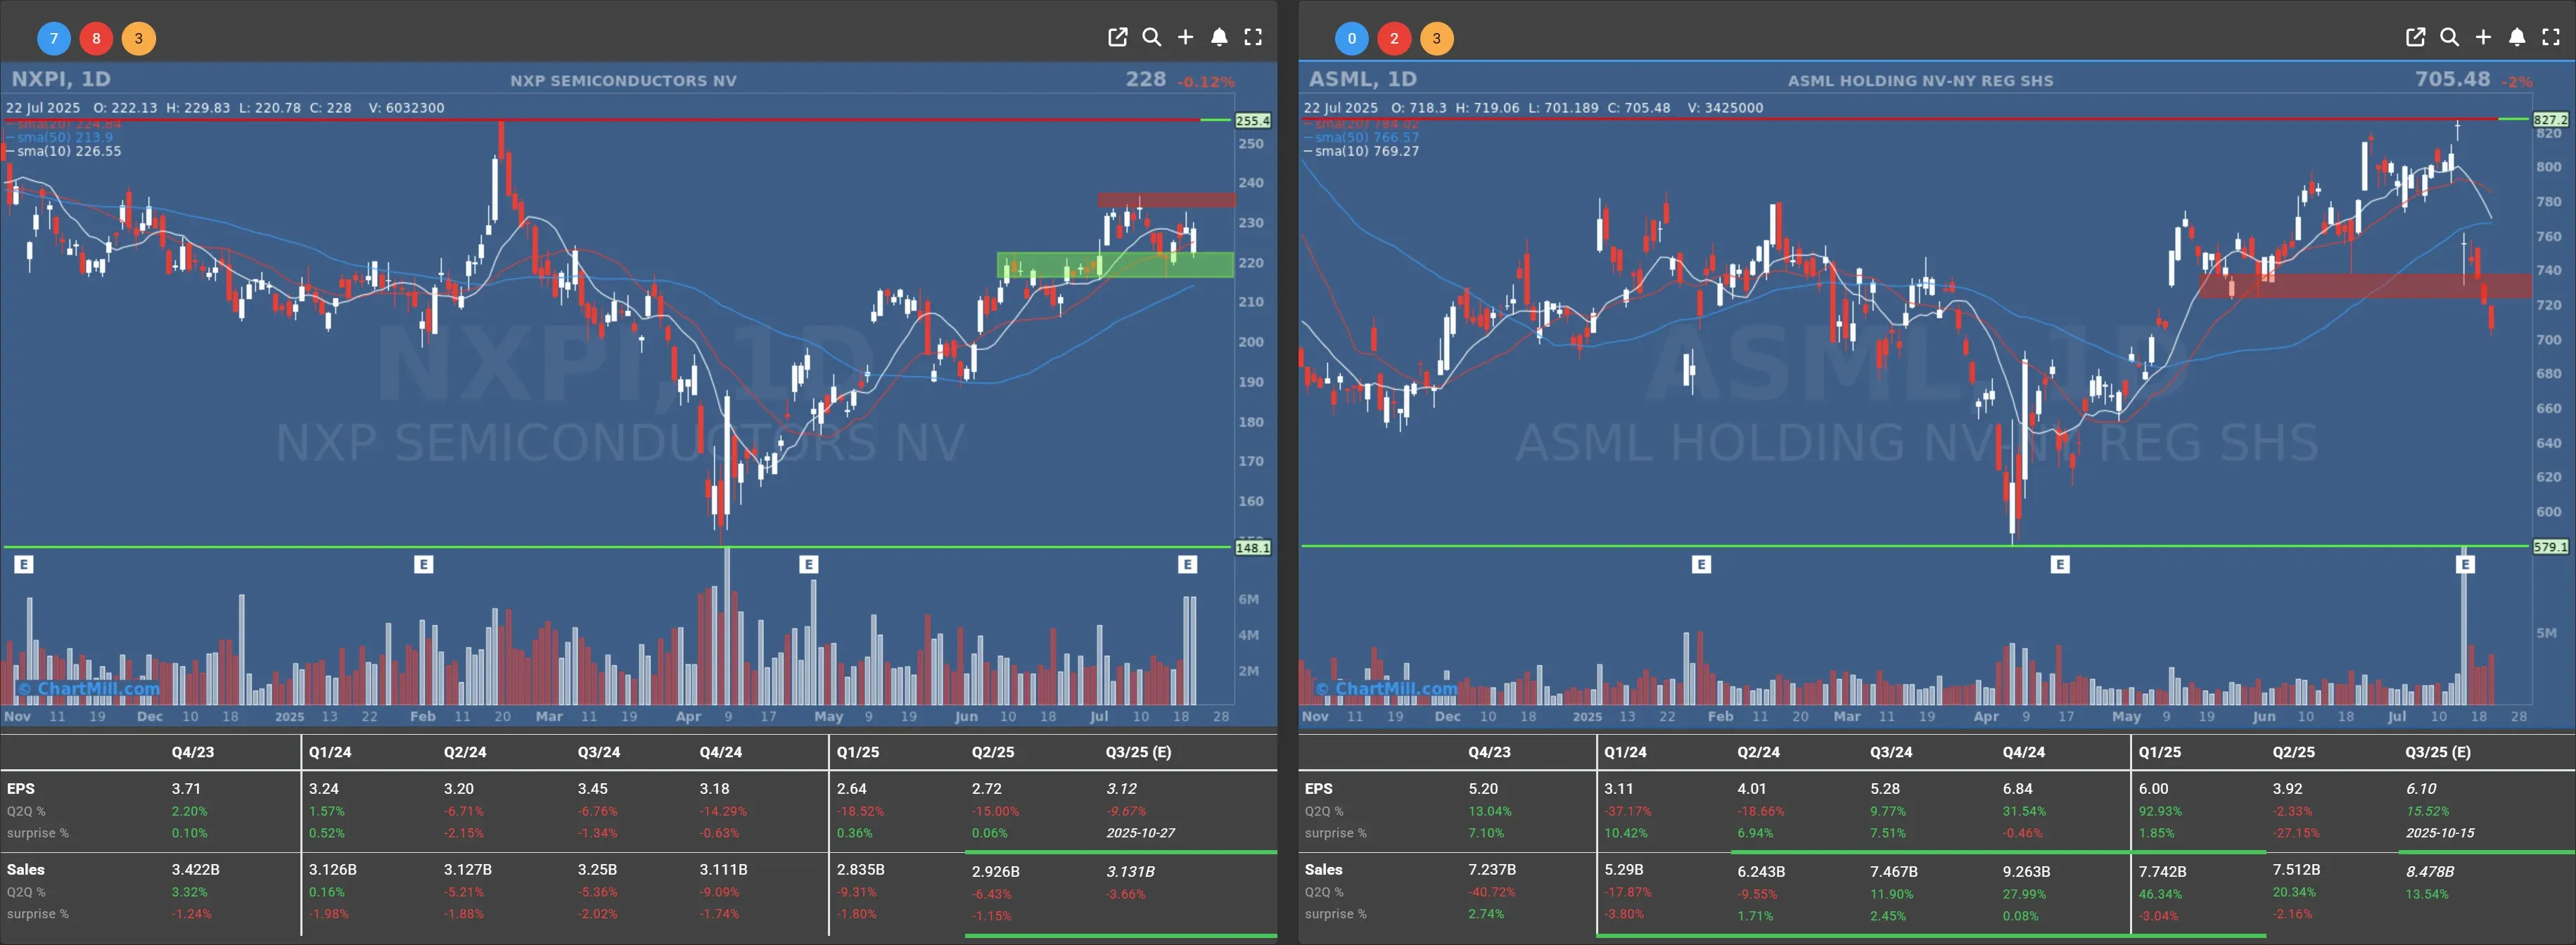This screenshot has width=2576, height=945.
Task: Click ASML EPS value 6.84
Action: coord(2017,789)
